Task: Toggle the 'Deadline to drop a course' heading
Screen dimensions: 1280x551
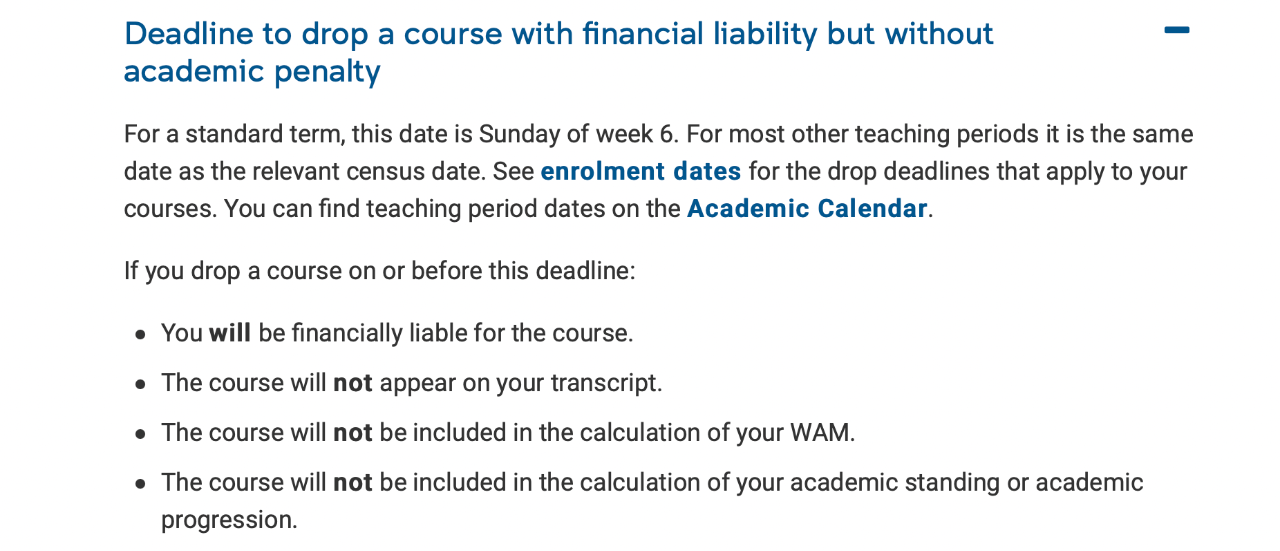Action: click(559, 52)
